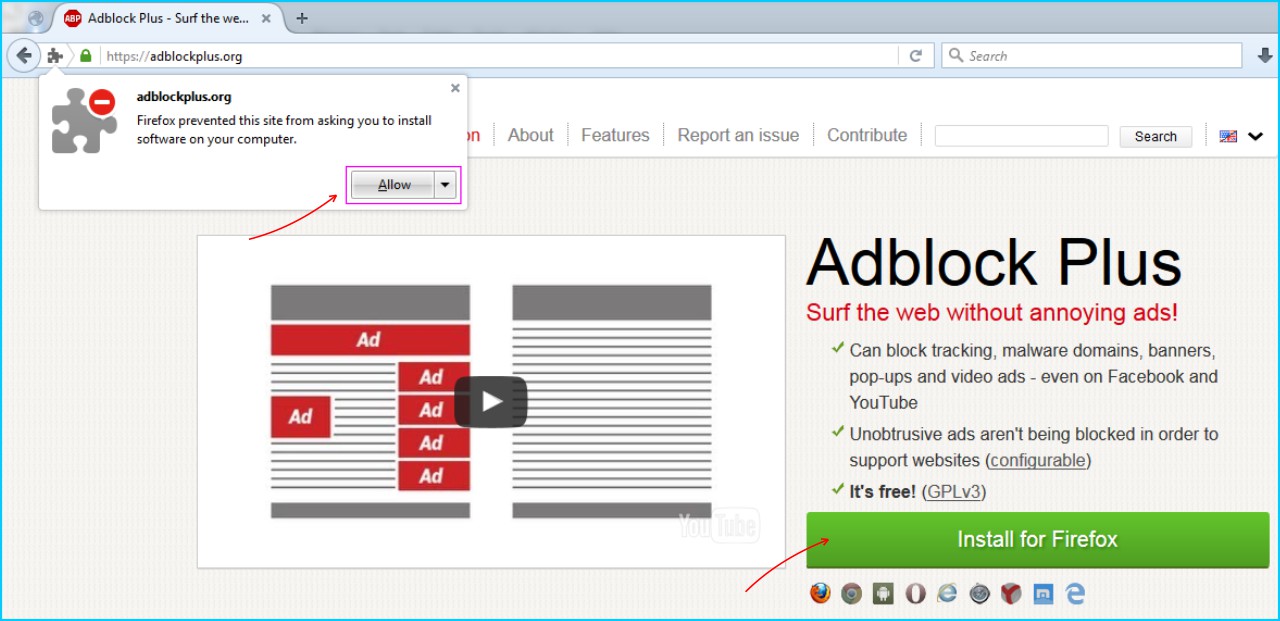Select the Android icon
1280x621 pixels.
pos(883,593)
